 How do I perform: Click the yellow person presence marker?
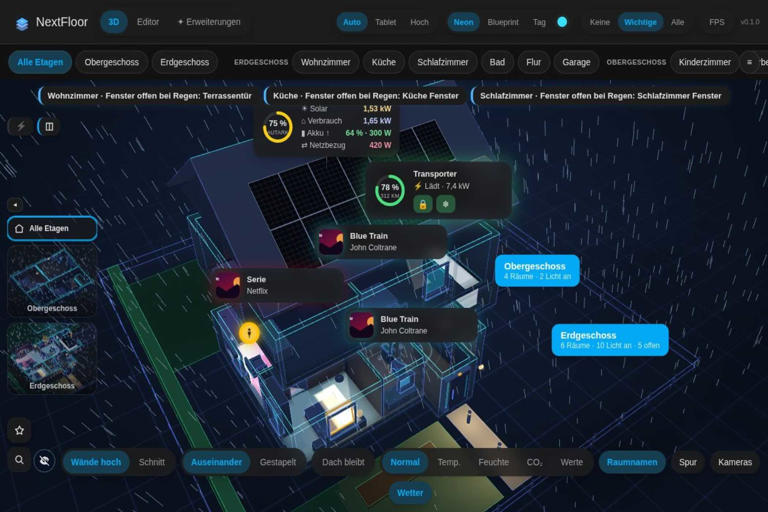click(249, 333)
